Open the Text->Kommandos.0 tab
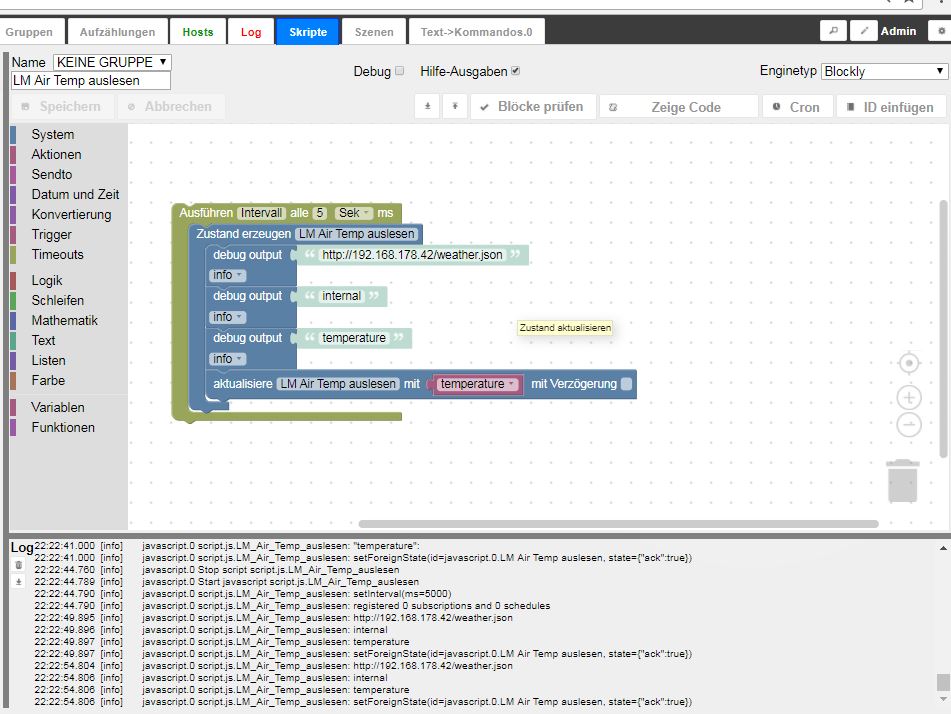 [477, 32]
